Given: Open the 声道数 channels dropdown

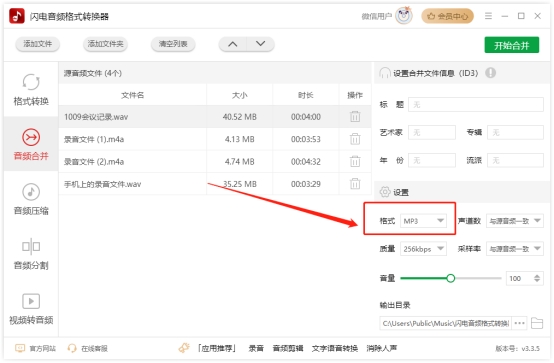Looking at the screenshot, I should click(515, 221).
